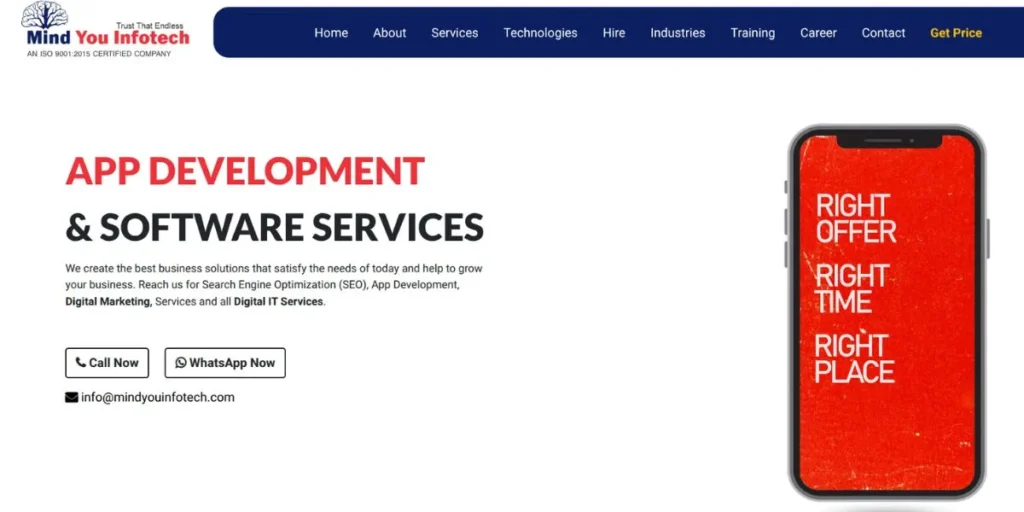Click the red smartphone mockup image
This screenshot has height=512, width=1024.
[886, 310]
